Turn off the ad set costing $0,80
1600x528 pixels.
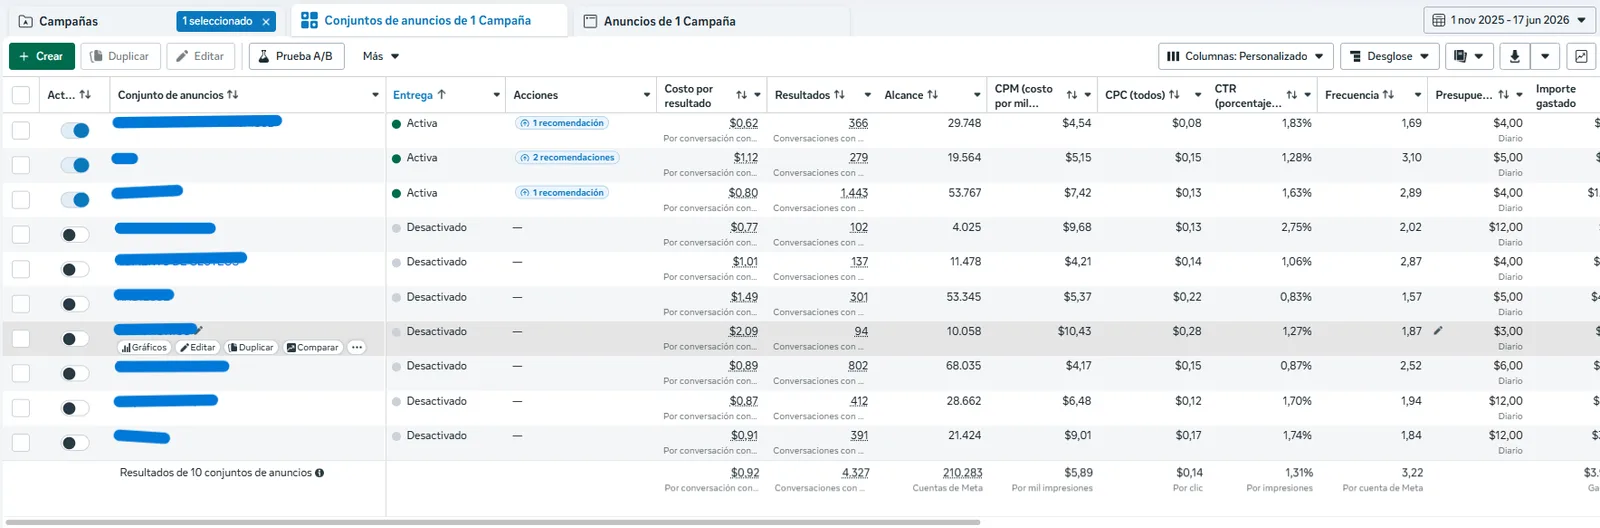75,200
